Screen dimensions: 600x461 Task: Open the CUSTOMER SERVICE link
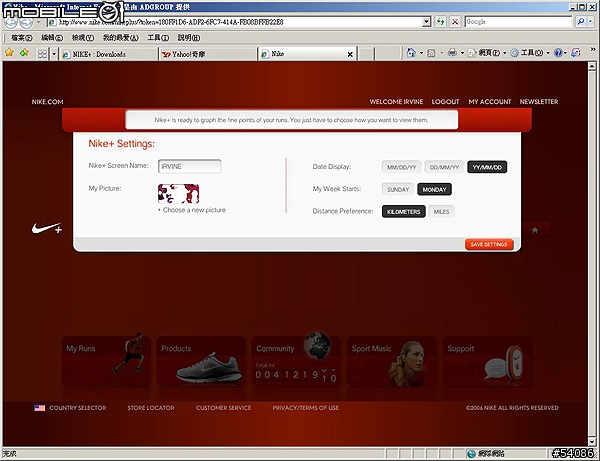click(x=223, y=408)
